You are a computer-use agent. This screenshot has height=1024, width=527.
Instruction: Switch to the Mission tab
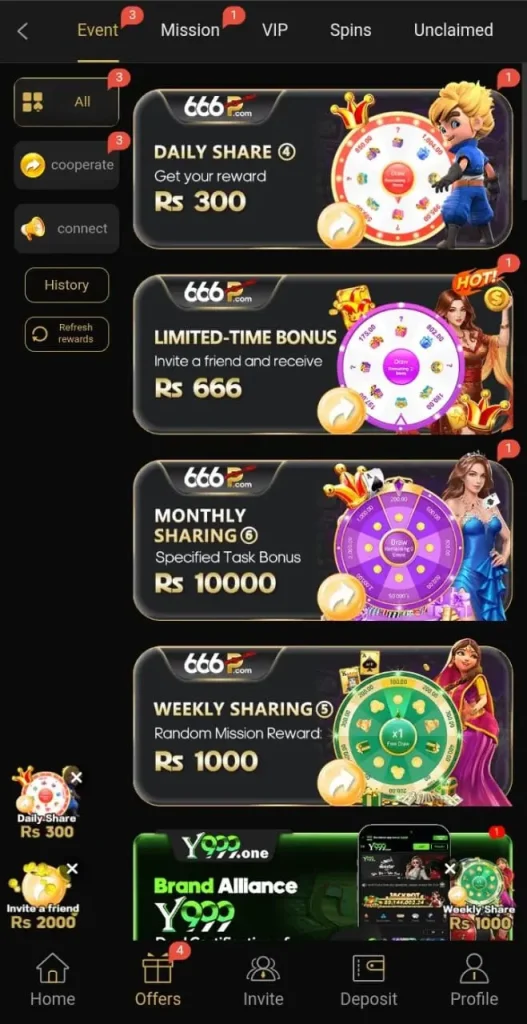coord(190,30)
